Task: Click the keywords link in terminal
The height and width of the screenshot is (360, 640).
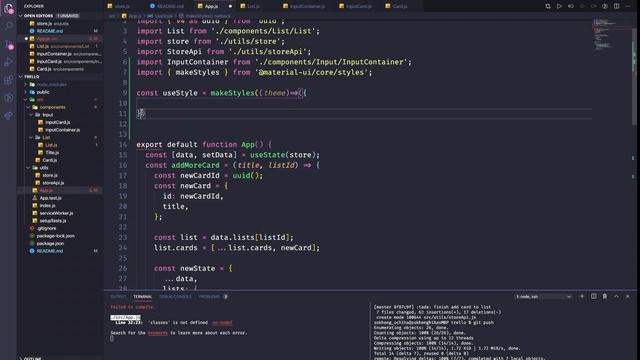Action: coord(158,333)
